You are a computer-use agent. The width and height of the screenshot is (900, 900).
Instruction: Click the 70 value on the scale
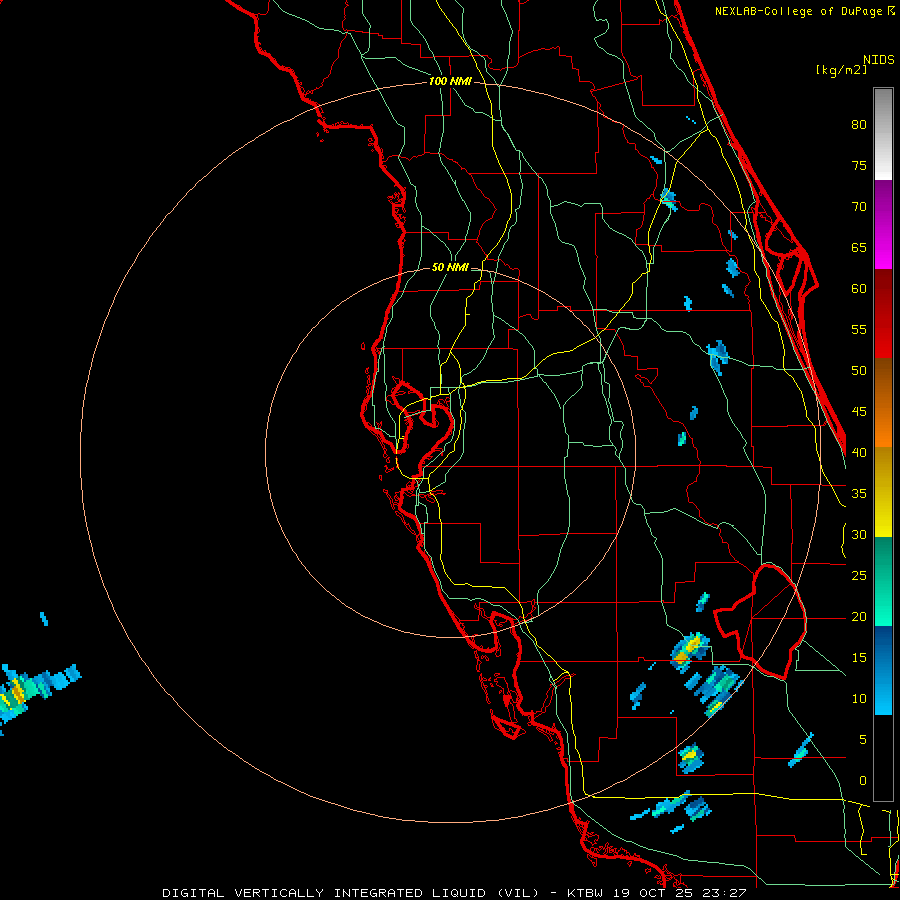[x=859, y=207]
